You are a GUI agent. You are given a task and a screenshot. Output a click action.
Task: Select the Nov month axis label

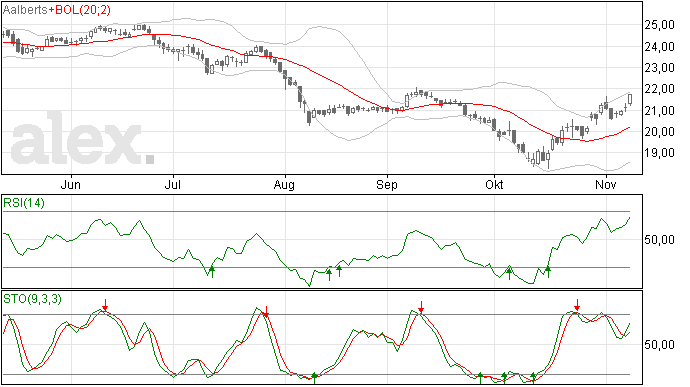[606, 184]
